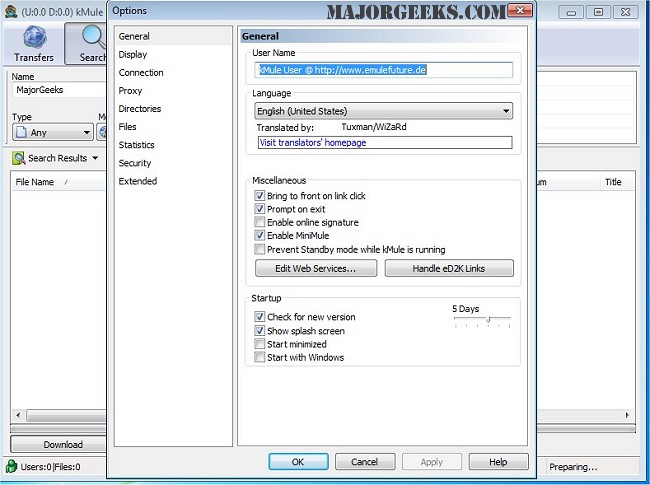Image resolution: width=650 pixels, height=485 pixels.
Task: Confirm with OK button
Action: click(x=298, y=462)
